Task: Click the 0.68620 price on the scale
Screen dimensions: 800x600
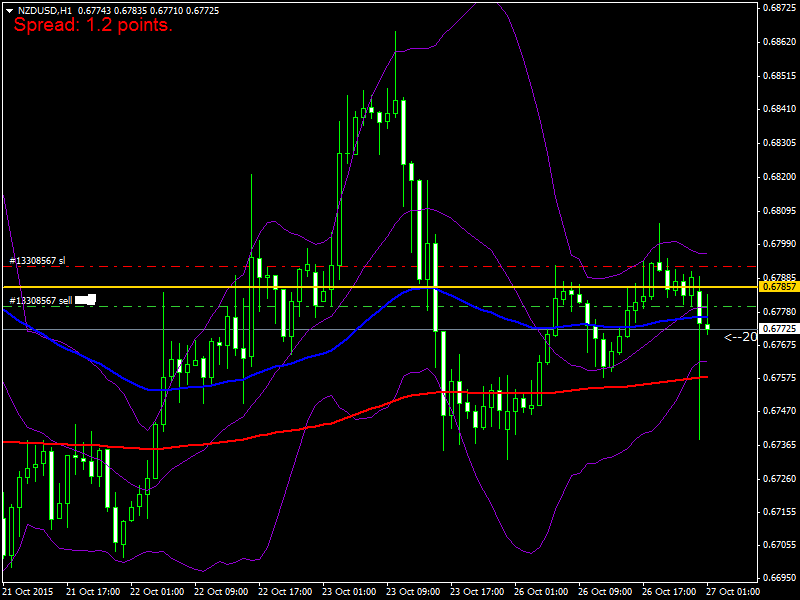Action: click(778, 42)
